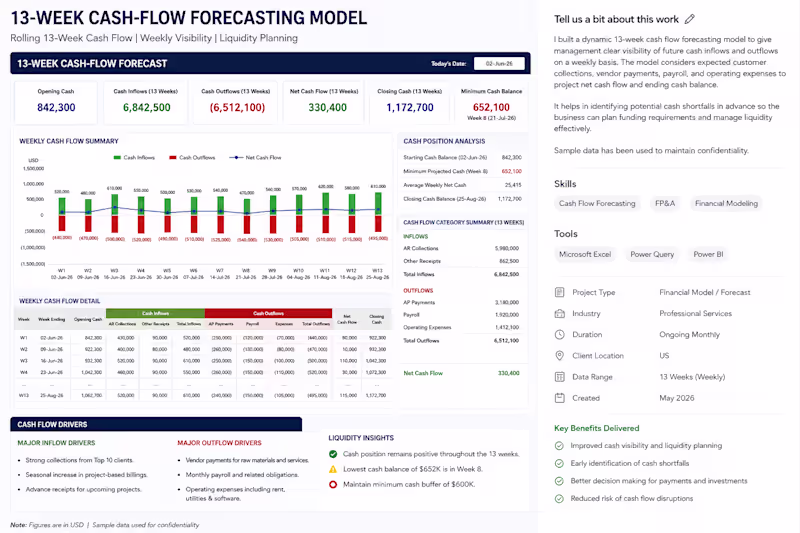
Task: Select the Power Query tool tag
Action: point(652,255)
